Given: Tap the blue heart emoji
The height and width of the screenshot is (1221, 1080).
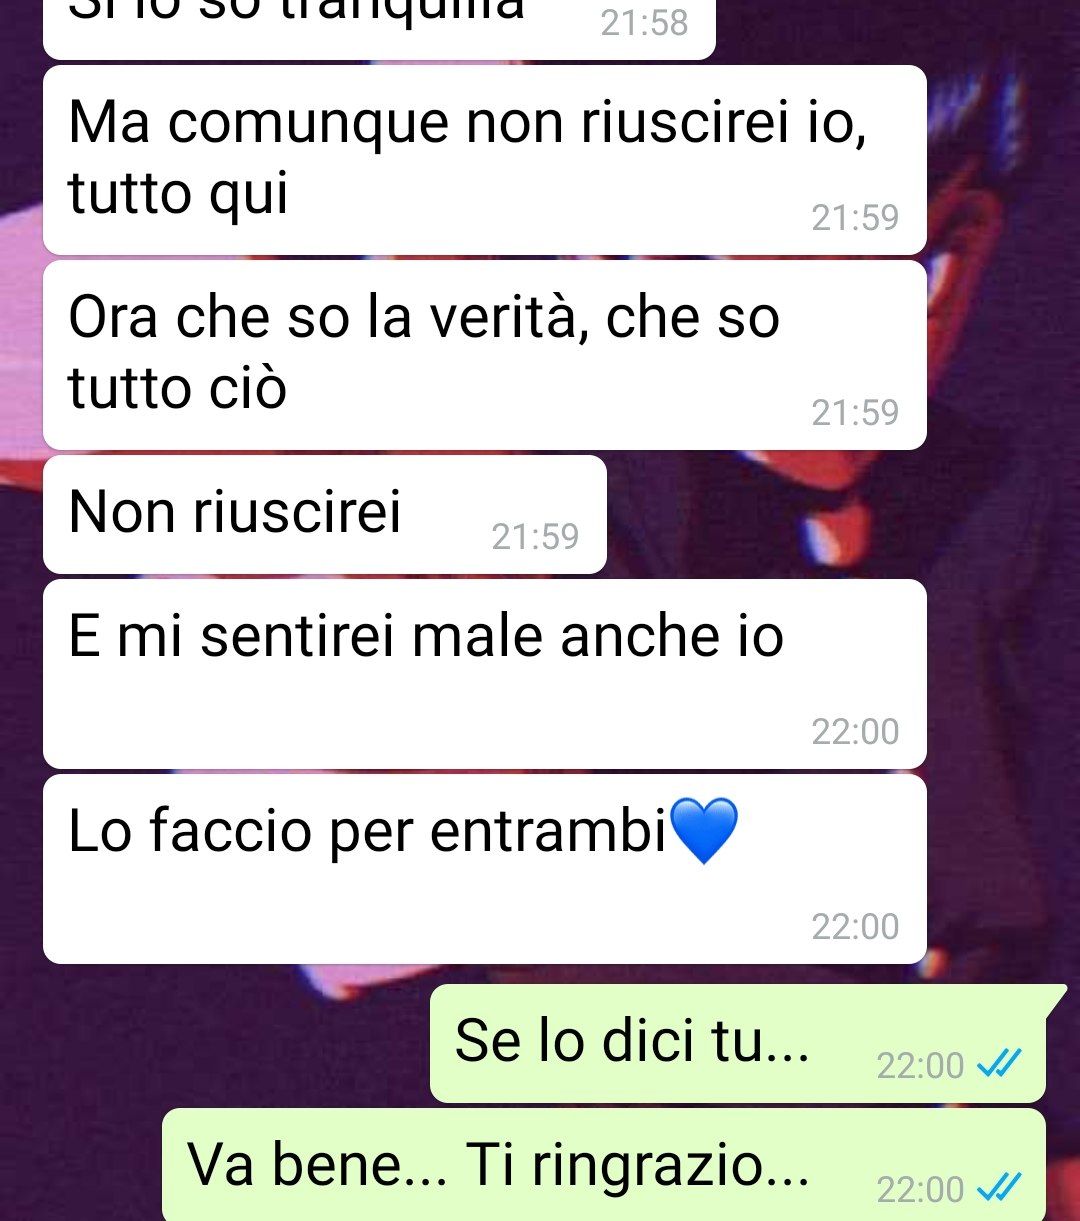Looking at the screenshot, I should pos(706,831).
